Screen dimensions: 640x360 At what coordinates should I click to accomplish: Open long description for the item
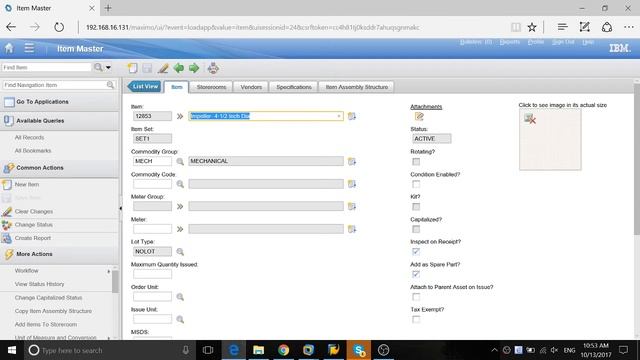click(351, 116)
